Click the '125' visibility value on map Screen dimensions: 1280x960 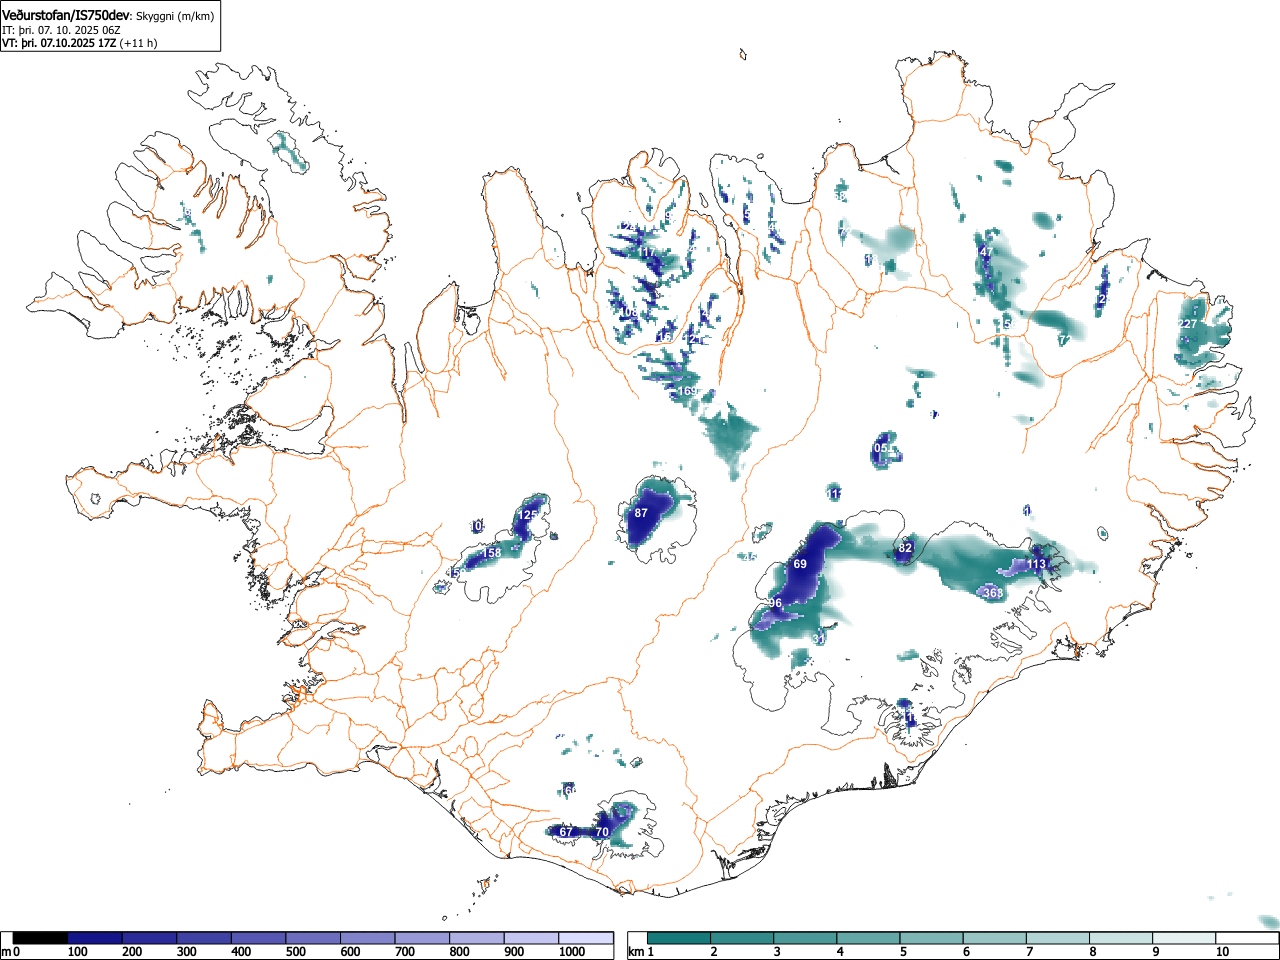tap(529, 515)
